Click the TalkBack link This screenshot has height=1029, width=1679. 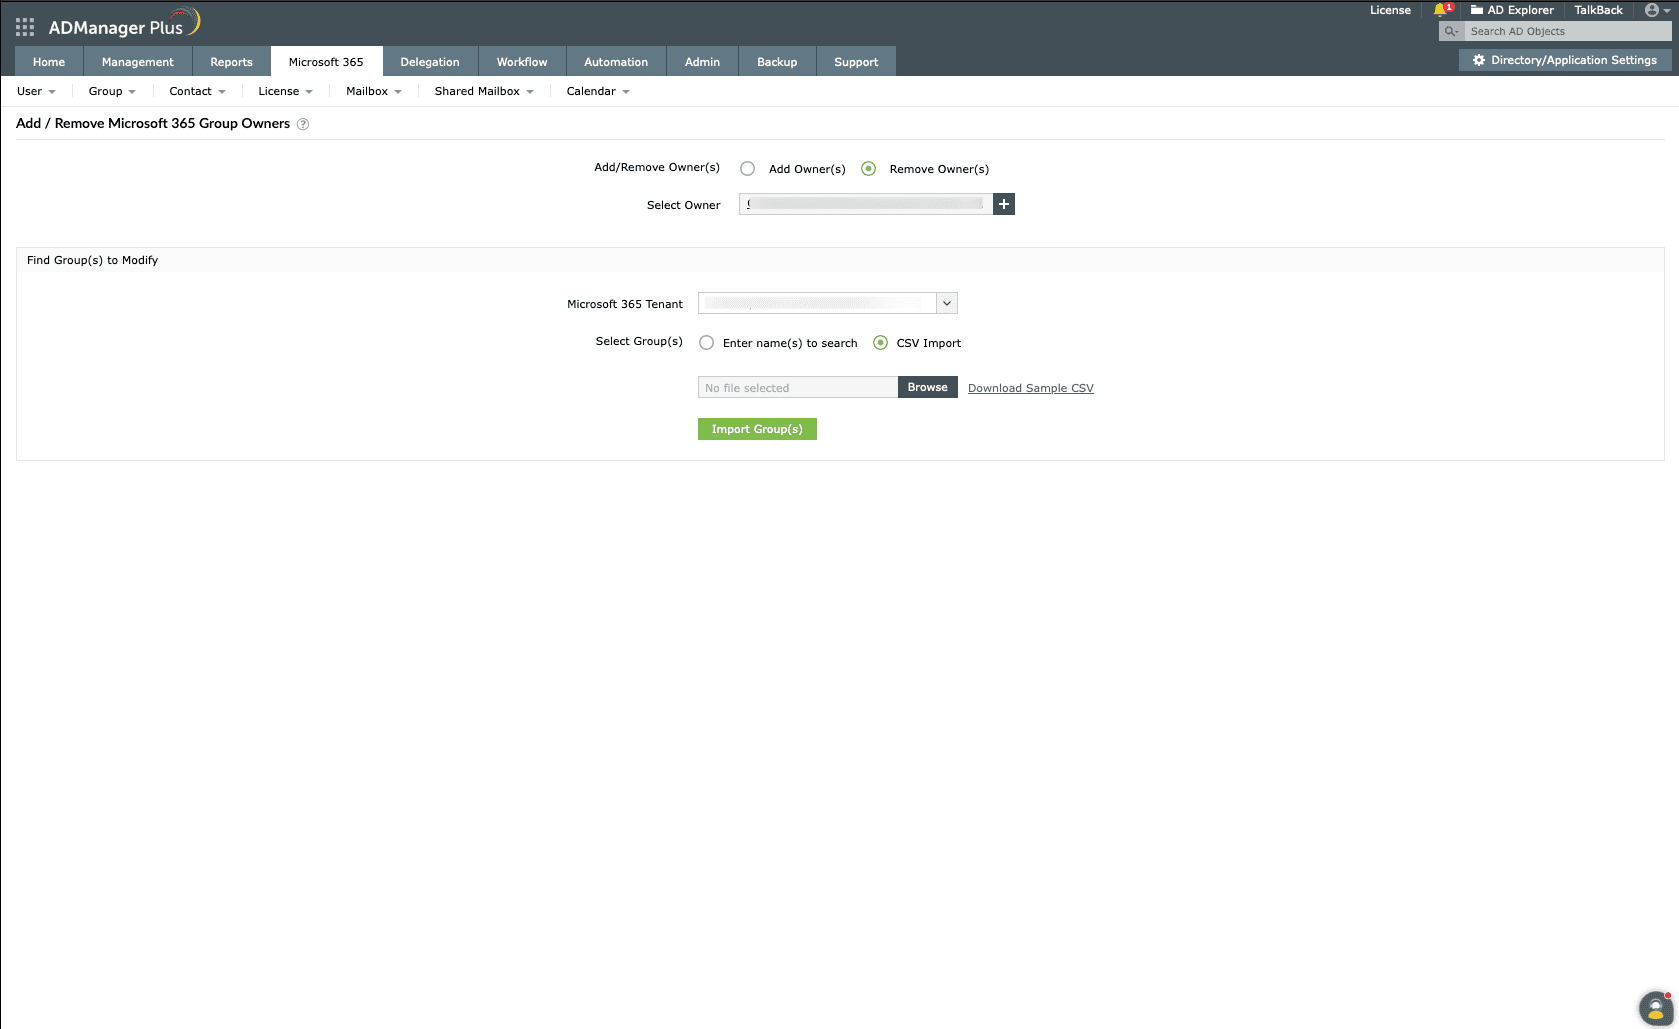[1598, 10]
